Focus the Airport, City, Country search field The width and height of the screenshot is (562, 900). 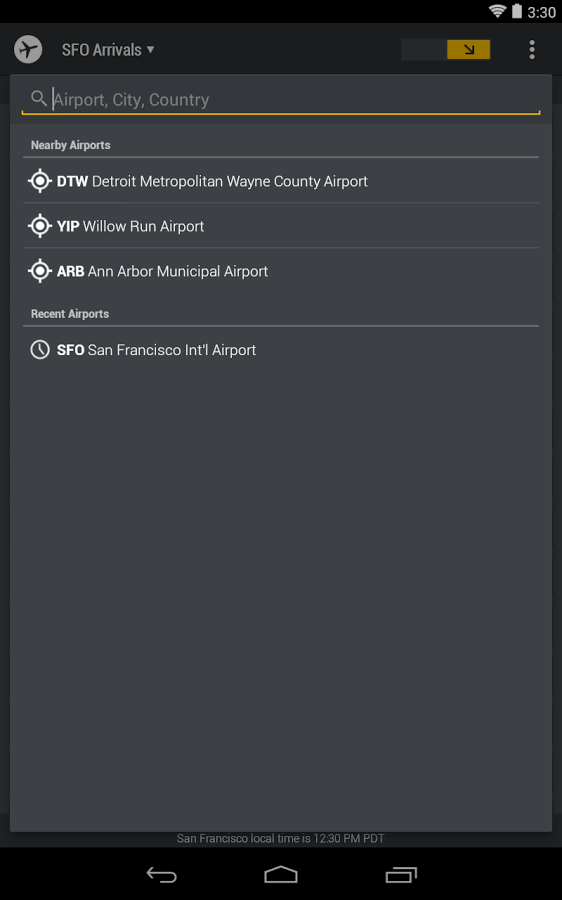pyautogui.click(x=281, y=100)
